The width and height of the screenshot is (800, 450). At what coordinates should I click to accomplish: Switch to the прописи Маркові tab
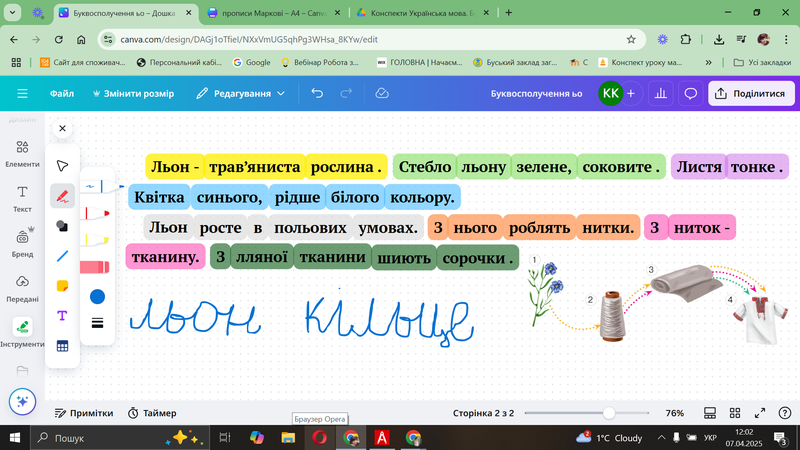(x=273, y=13)
